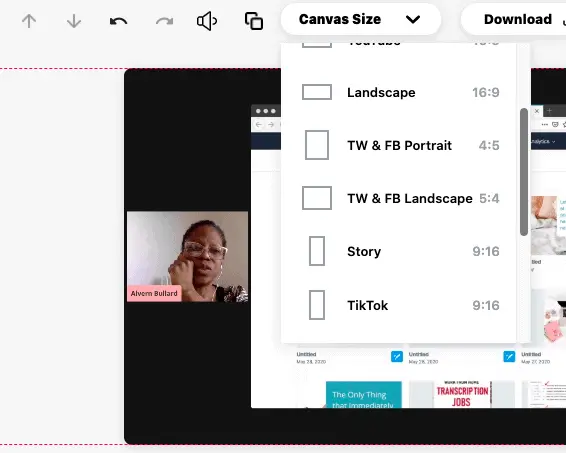Viewport: 566px width, 453px height.
Task: Open the audio speaker settings icon
Action: 207,21
